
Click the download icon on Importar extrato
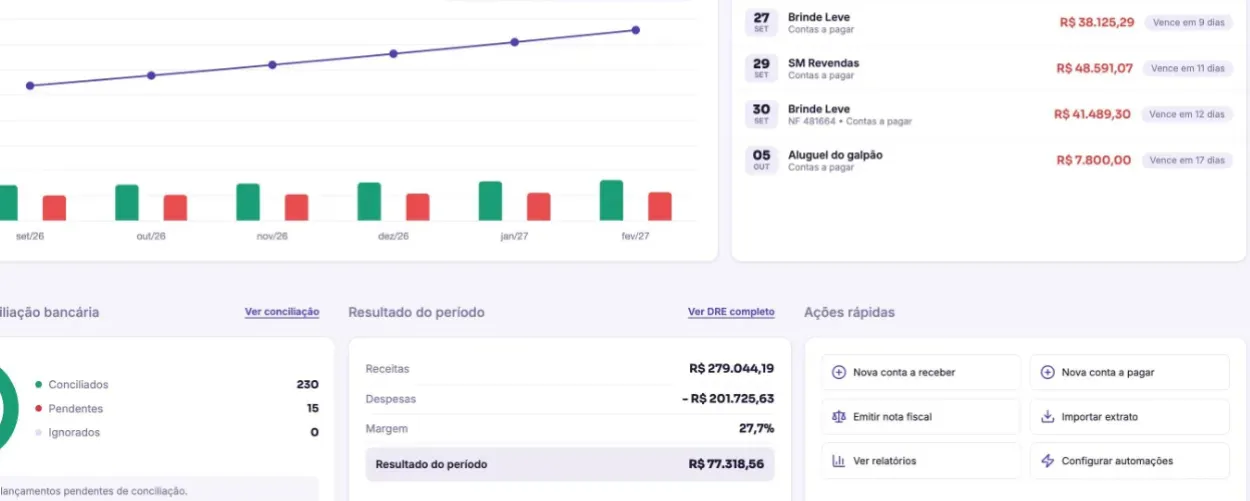coord(1047,416)
